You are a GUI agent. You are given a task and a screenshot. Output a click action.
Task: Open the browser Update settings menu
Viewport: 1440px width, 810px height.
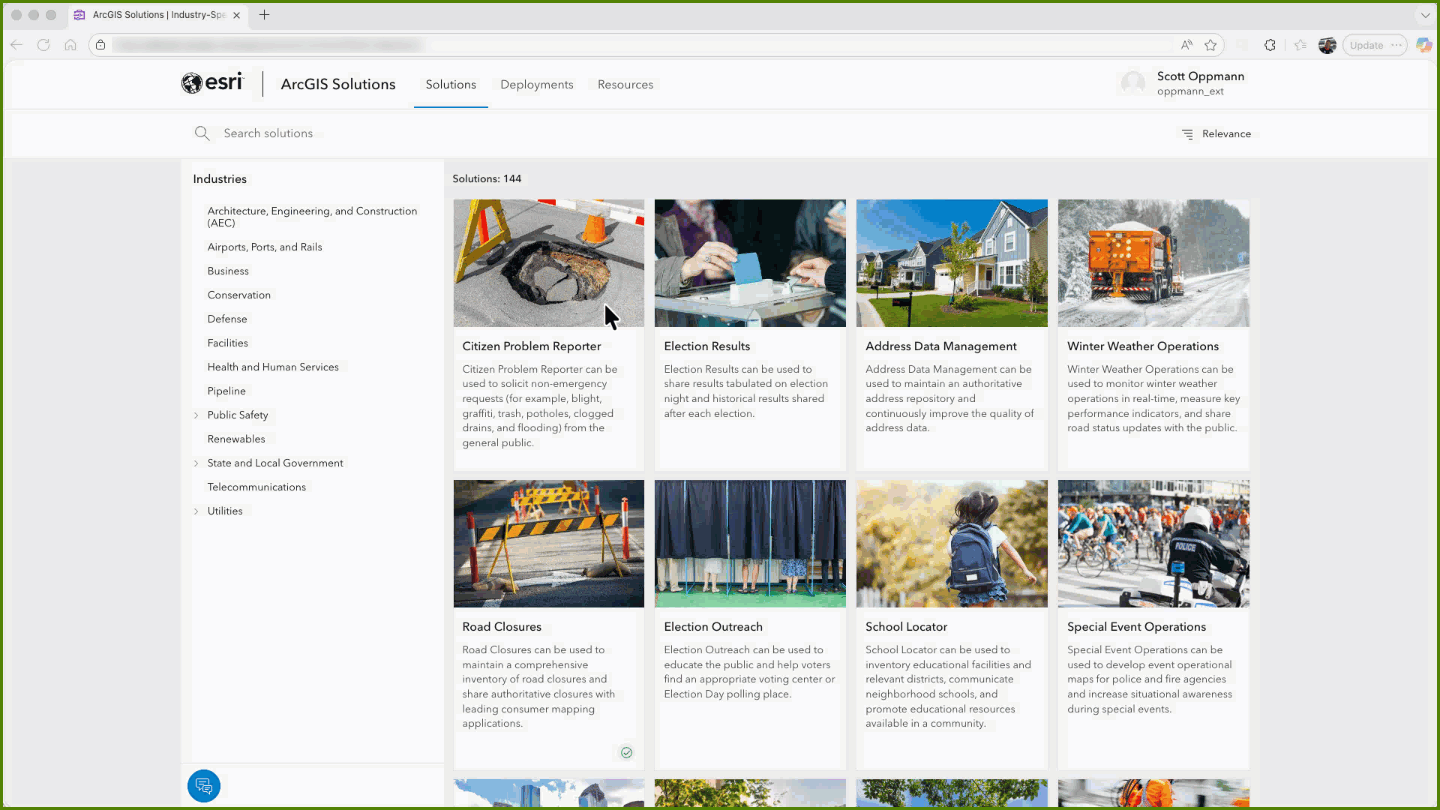tap(1376, 45)
